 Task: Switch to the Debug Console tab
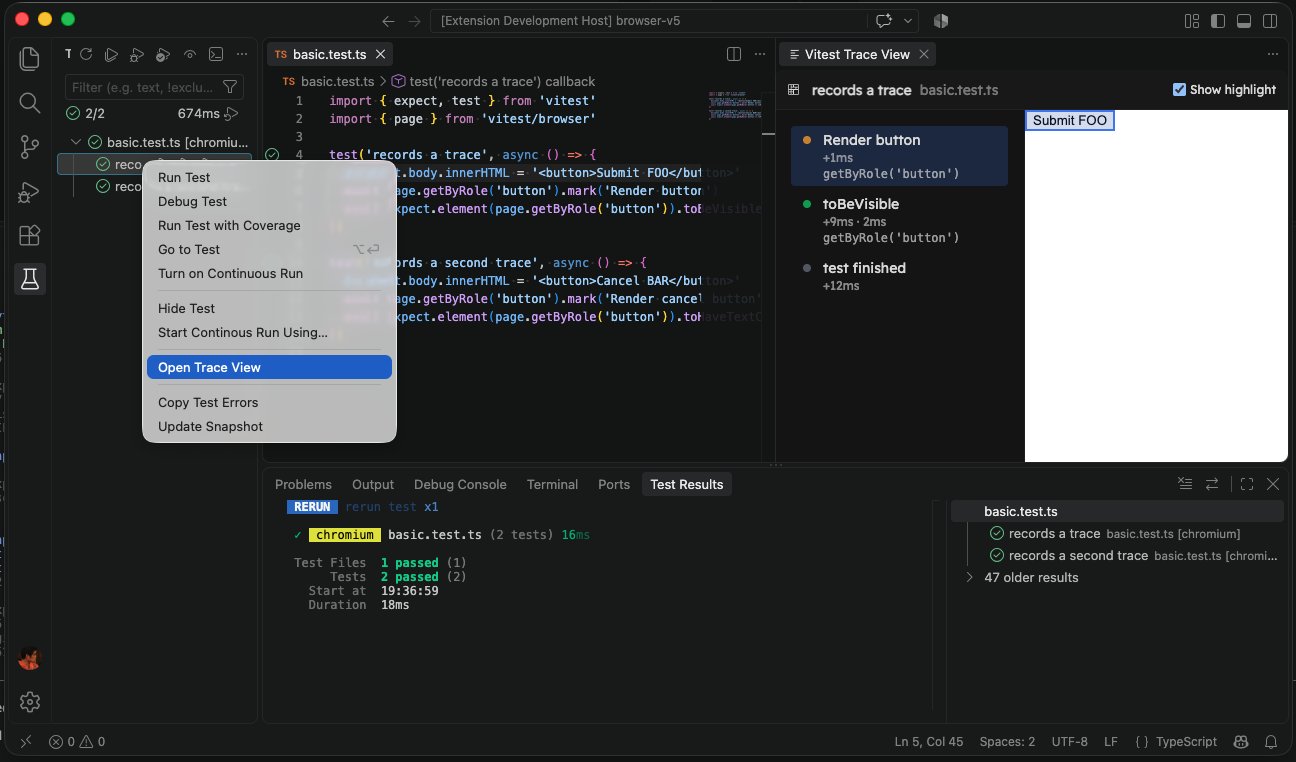460,484
